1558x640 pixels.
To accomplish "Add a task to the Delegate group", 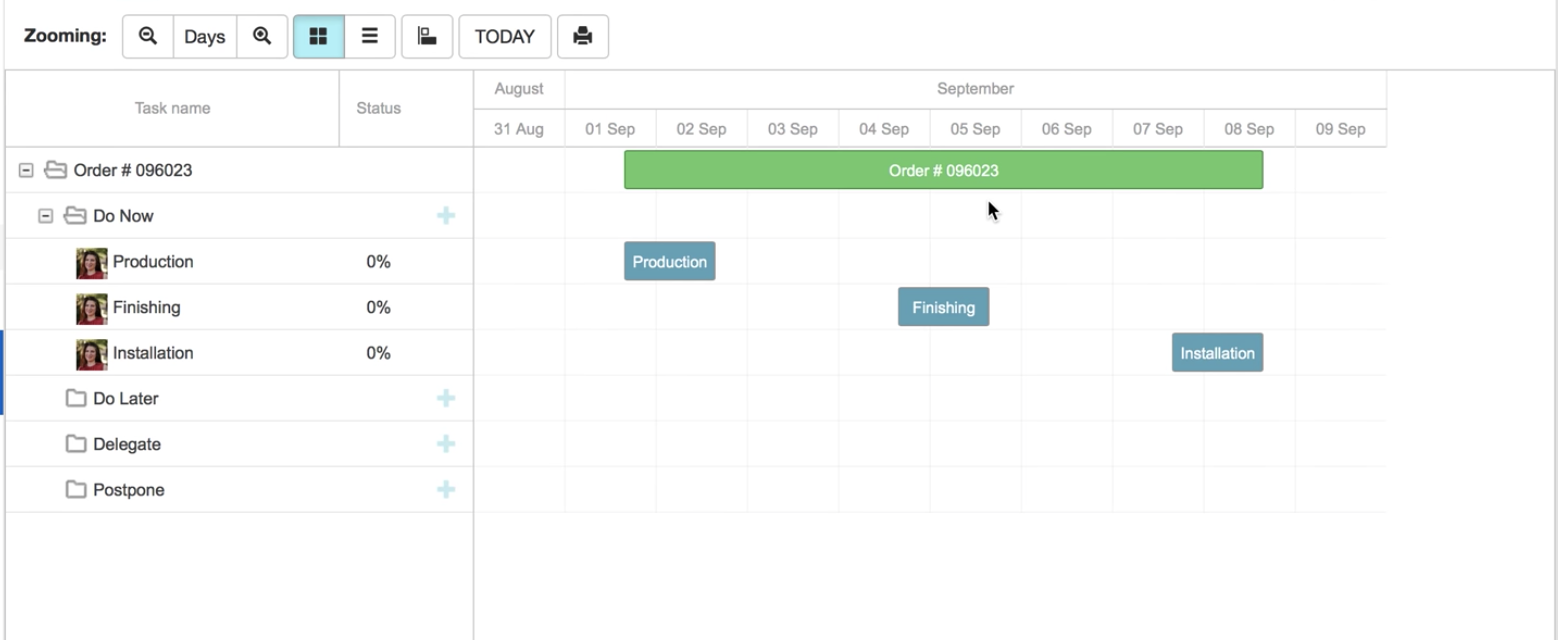I will (x=447, y=443).
